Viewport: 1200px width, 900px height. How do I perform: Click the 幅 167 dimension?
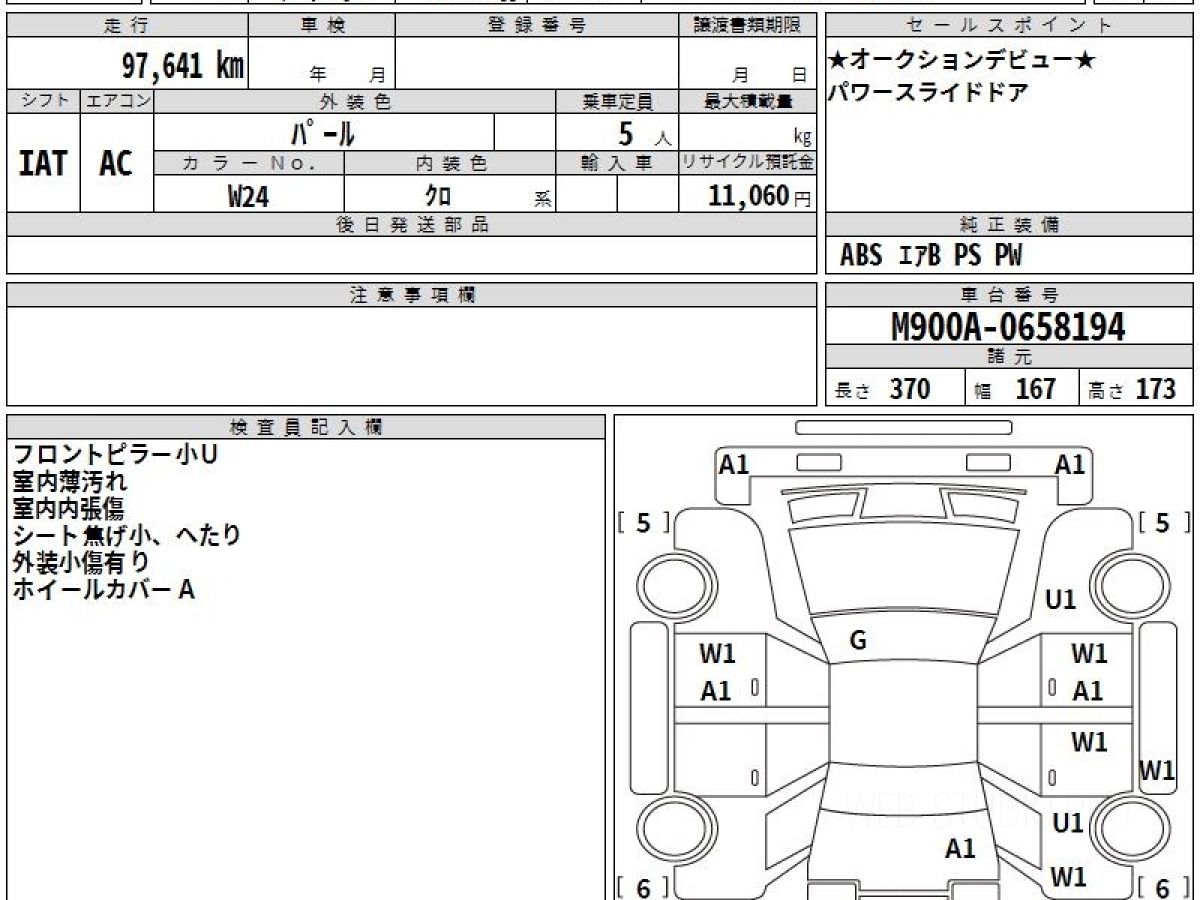[1015, 389]
